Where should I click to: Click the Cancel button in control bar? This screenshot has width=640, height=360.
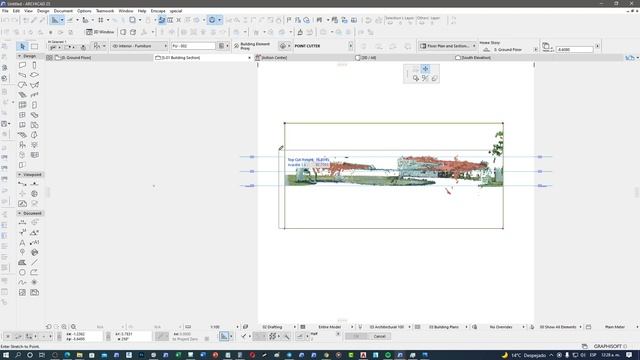pos(379,336)
